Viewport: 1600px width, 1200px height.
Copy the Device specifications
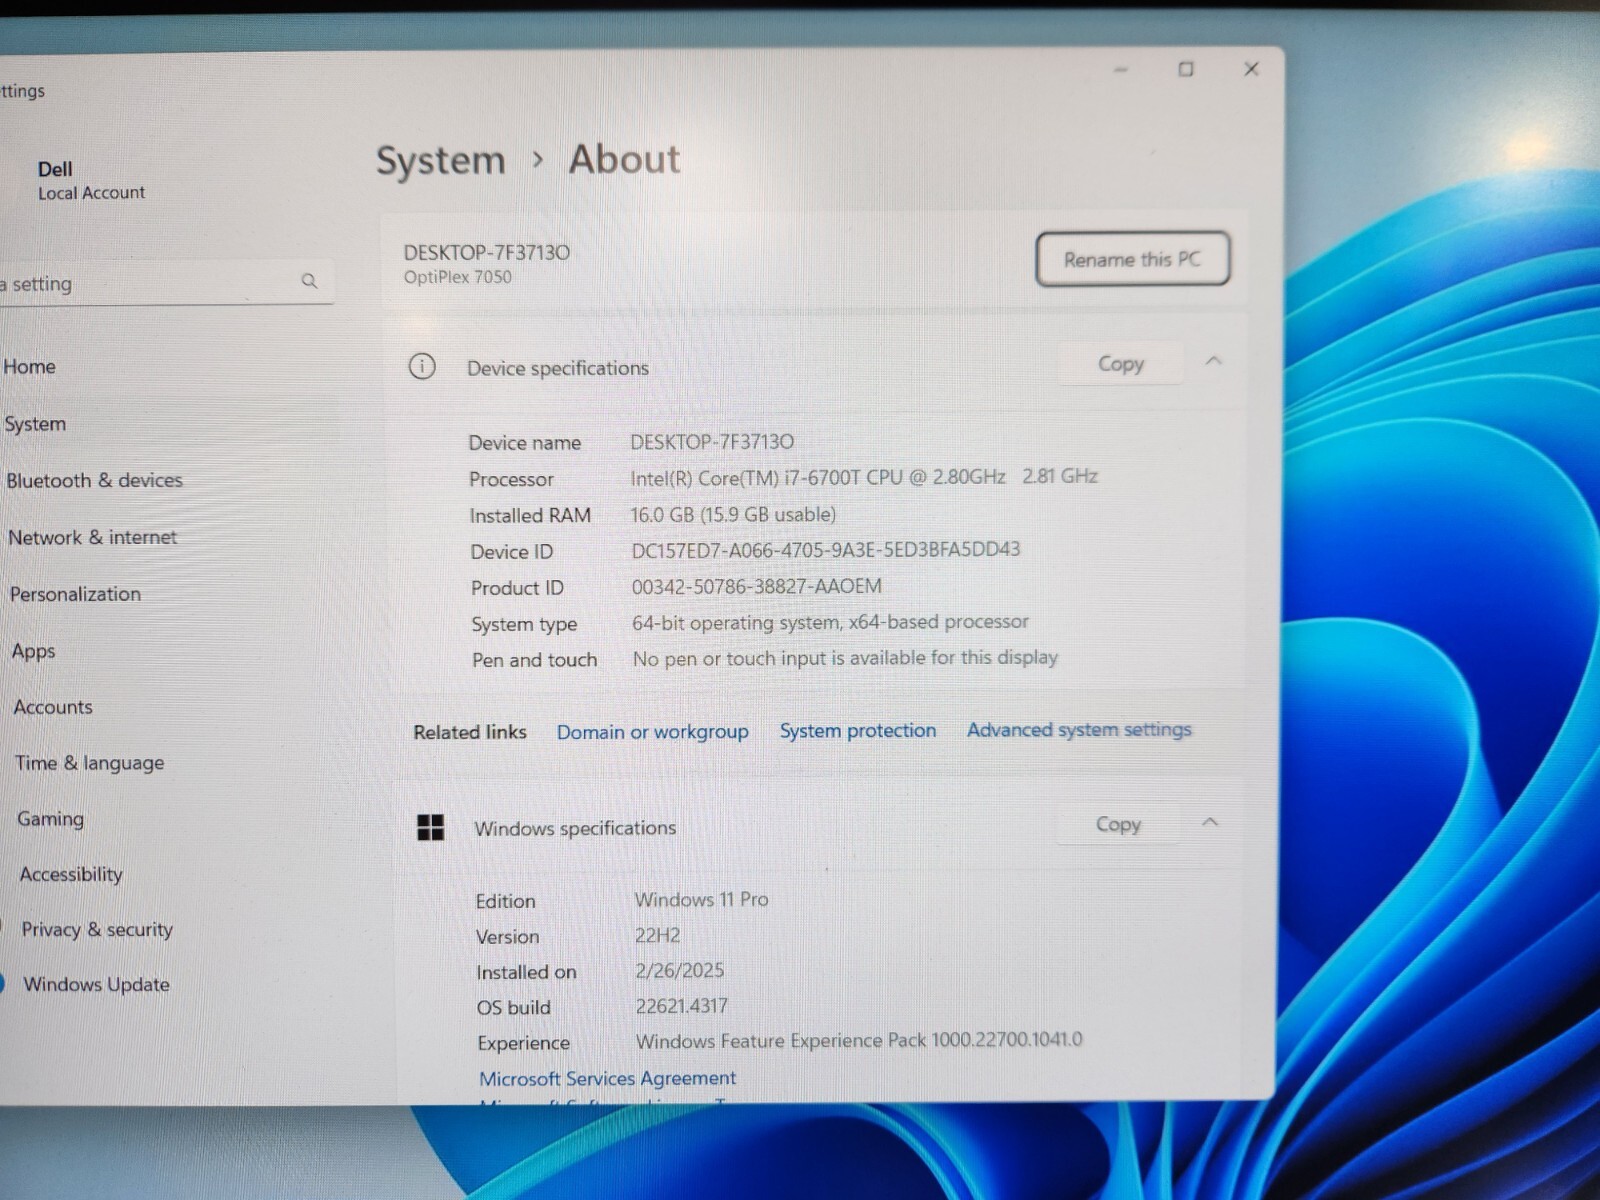click(x=1121, y=364)
